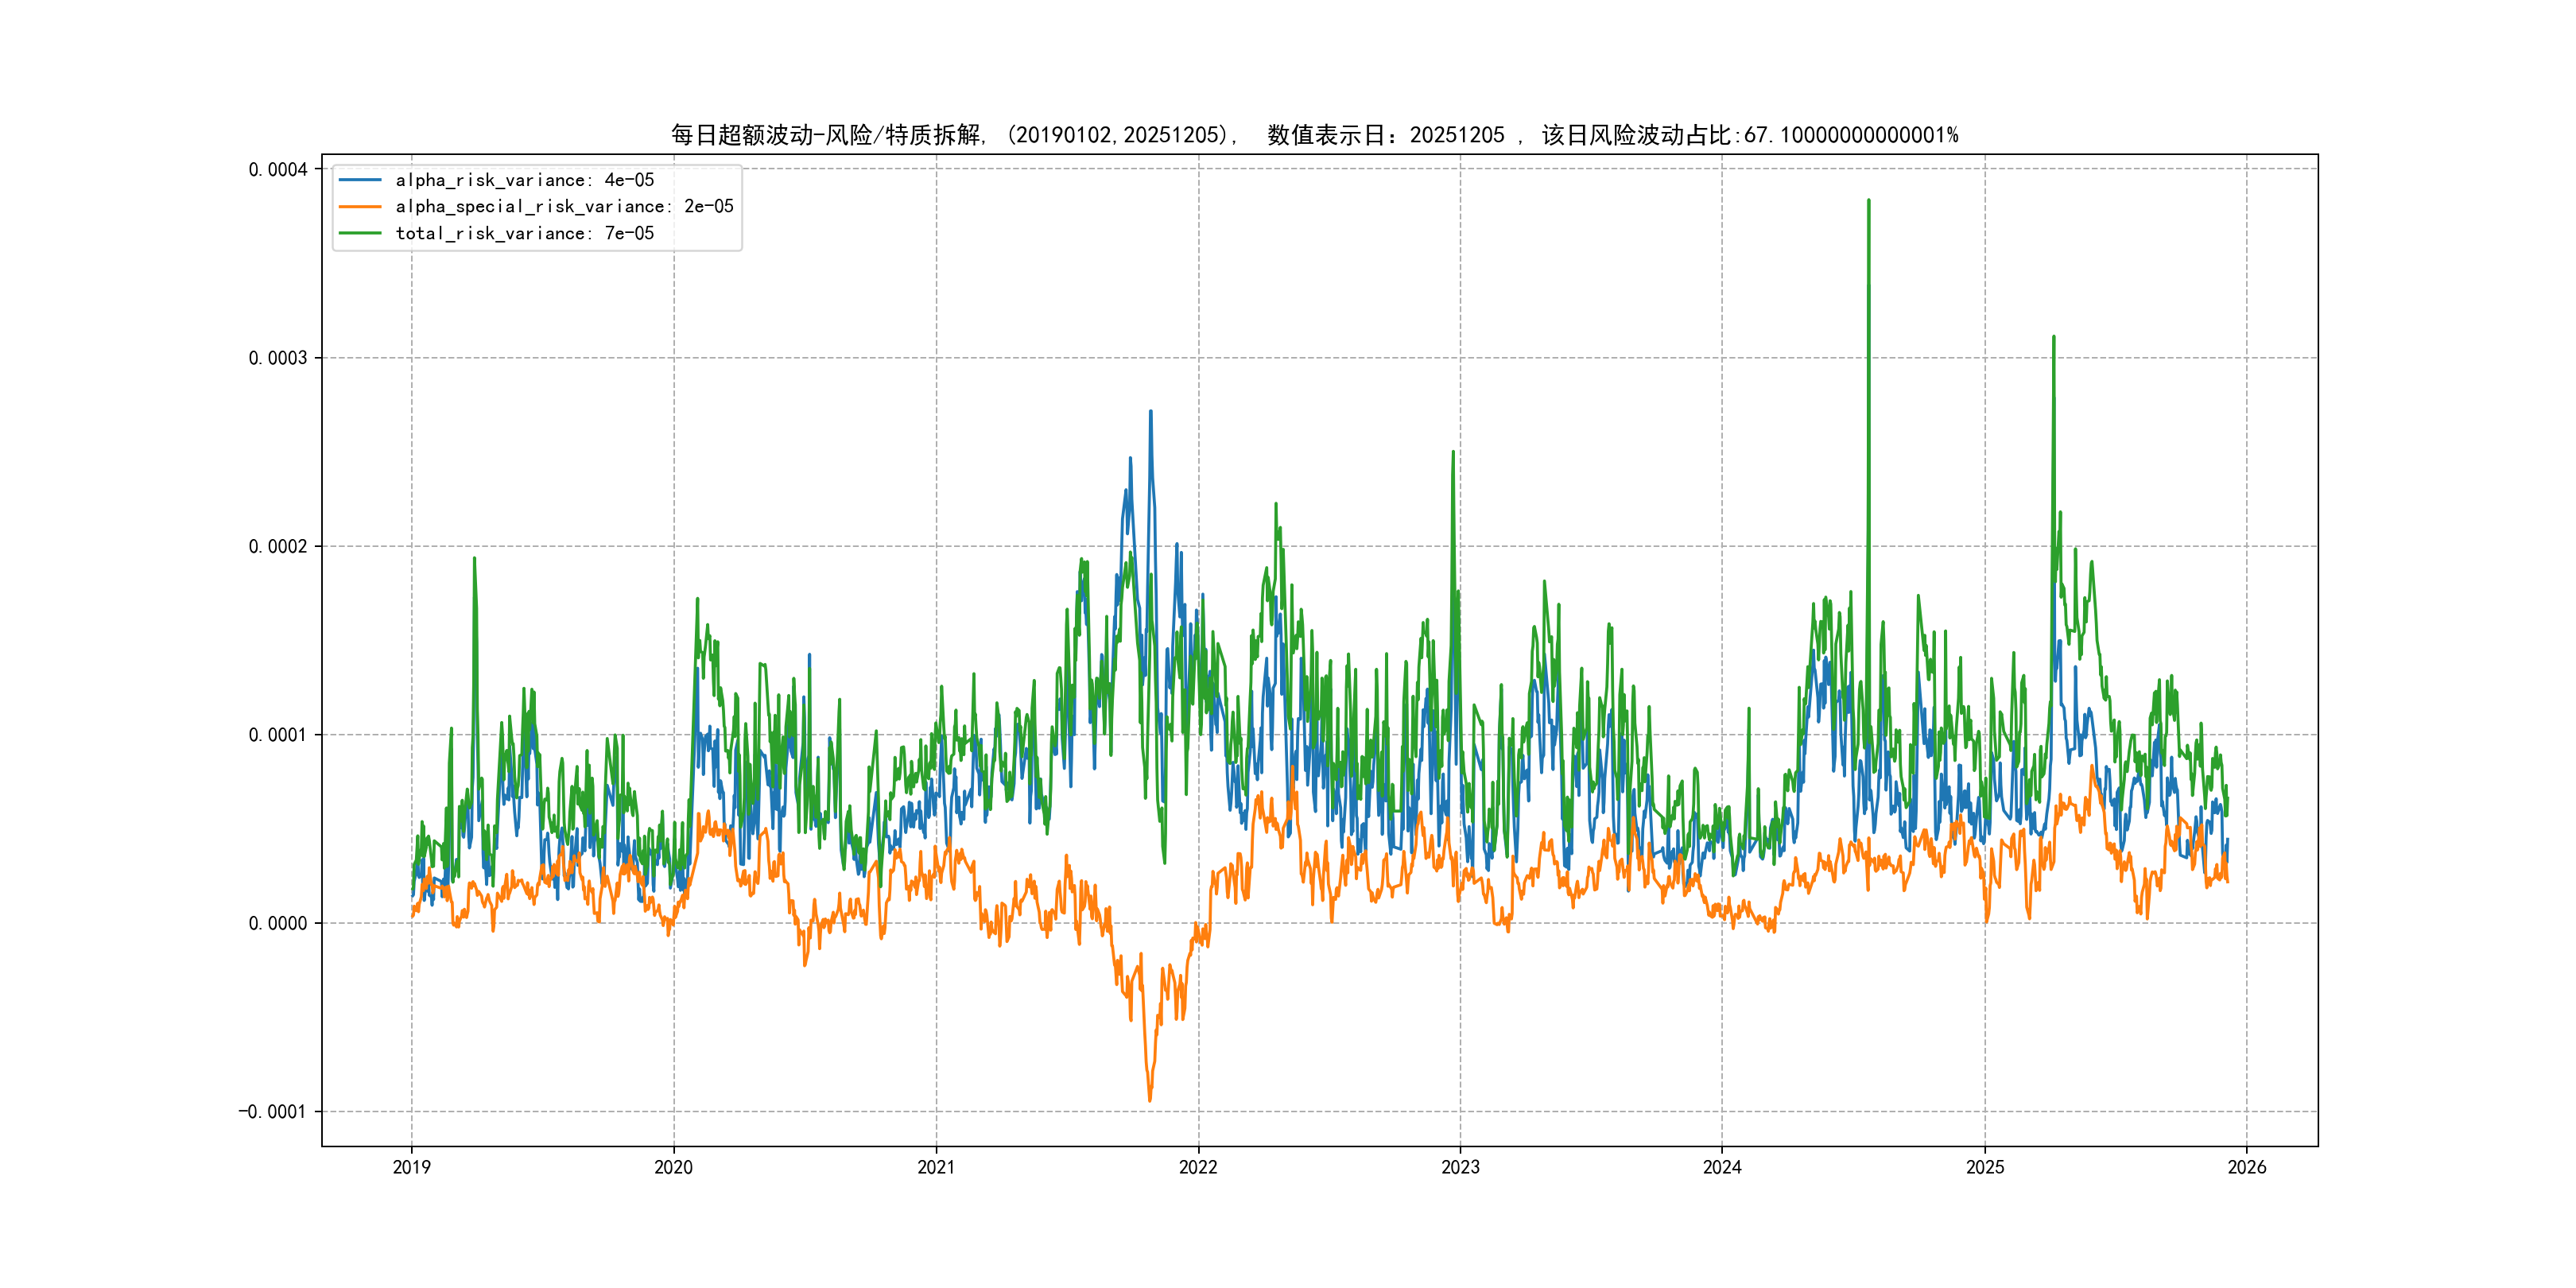The width and height of the screenshot is (2576, 1288).
Task: Click the 2020 x-axis tick label
Action: click(x=673, y=1167)
